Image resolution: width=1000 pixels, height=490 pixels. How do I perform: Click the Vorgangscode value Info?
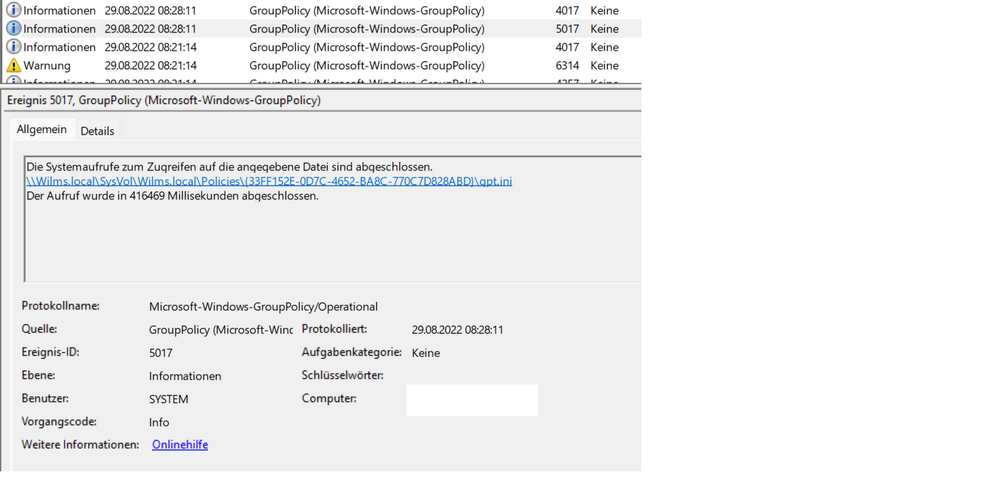point(159,422)
